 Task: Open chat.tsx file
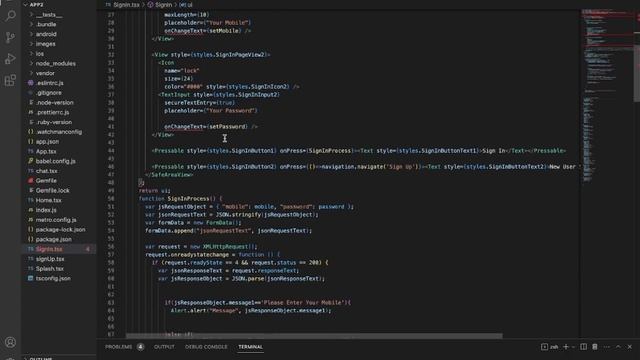[47, 171]
